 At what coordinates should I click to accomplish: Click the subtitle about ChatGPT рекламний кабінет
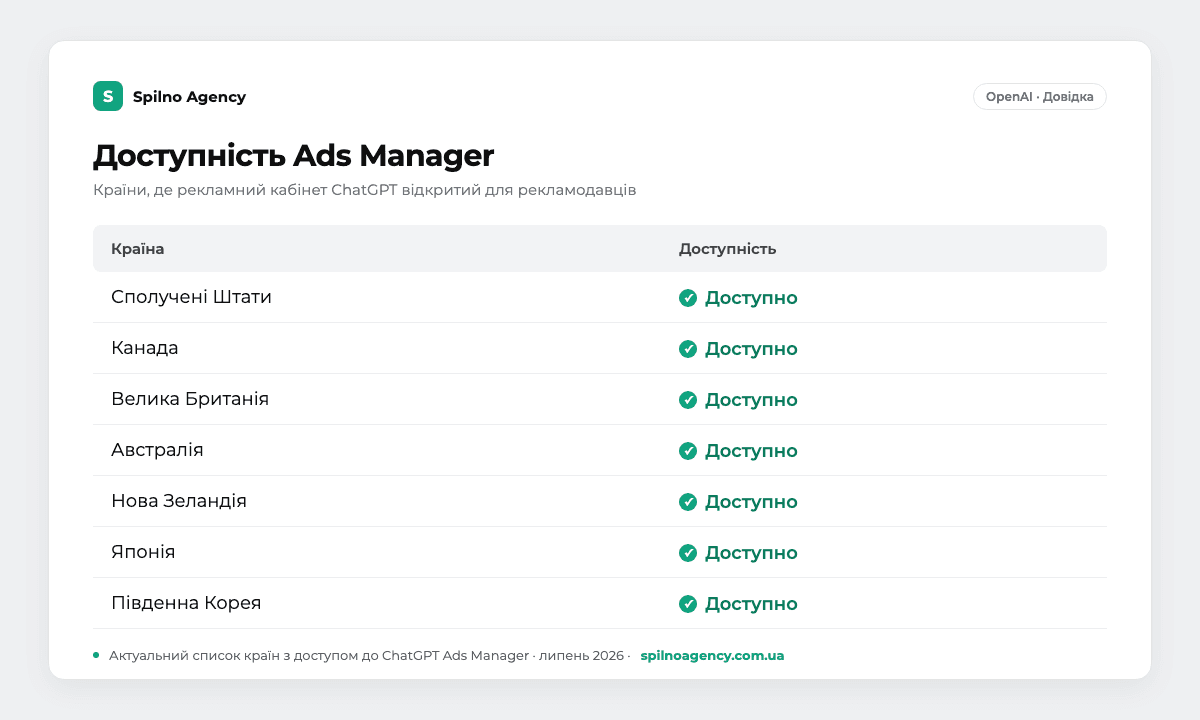click(364, 190)
